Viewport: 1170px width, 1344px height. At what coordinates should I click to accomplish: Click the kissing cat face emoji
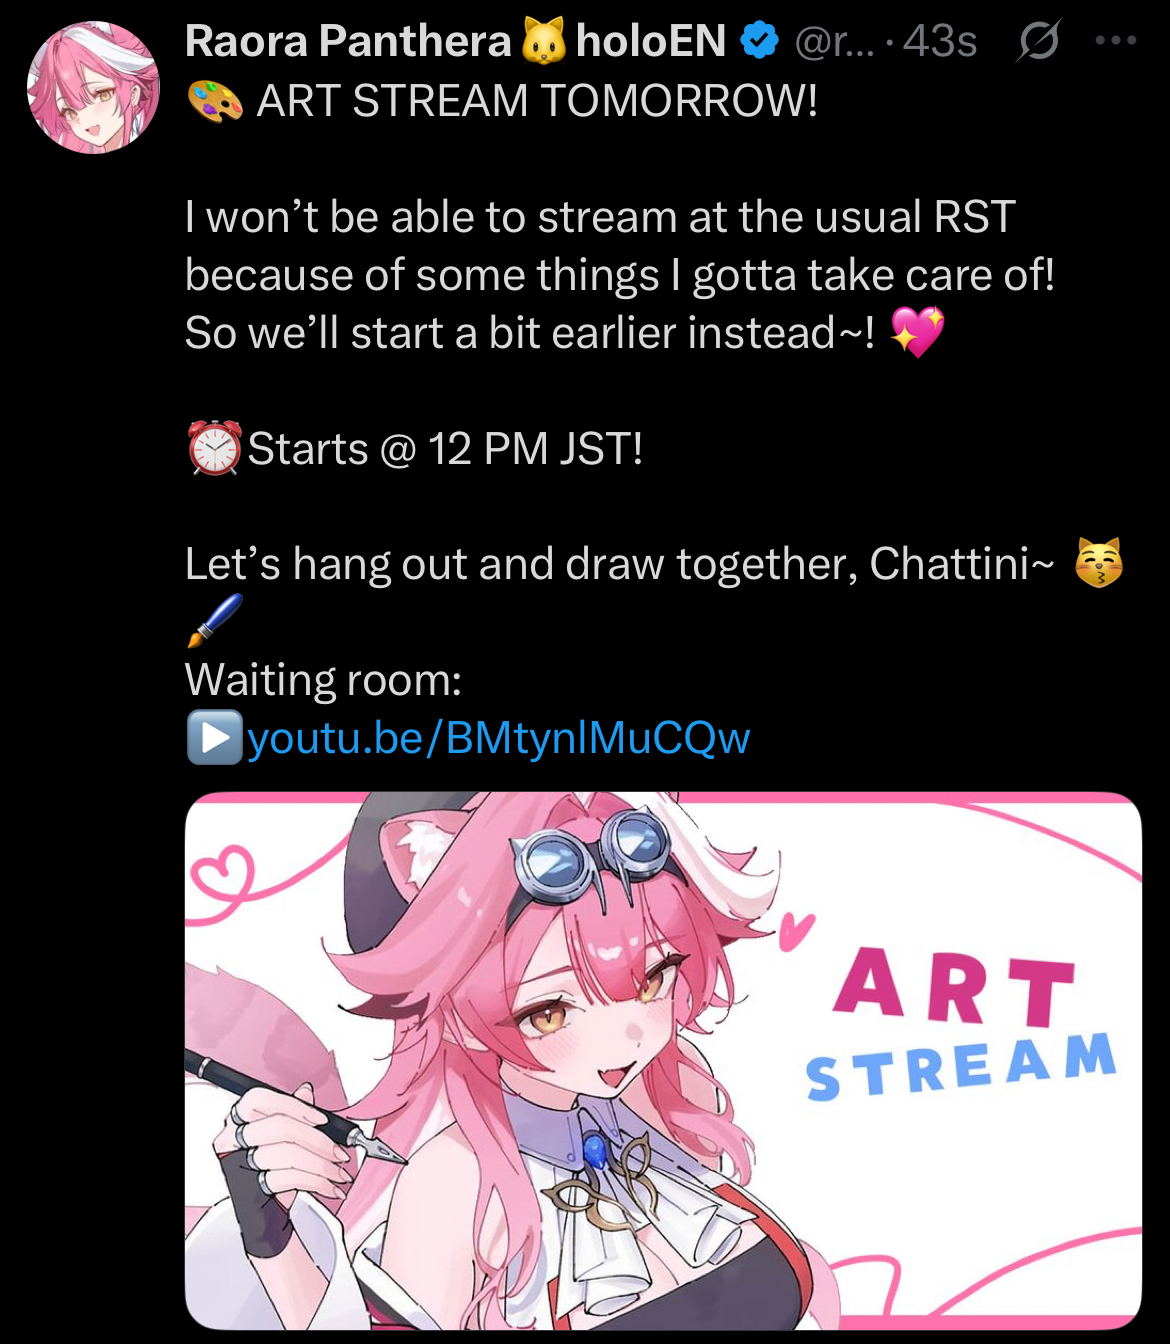pyautogui.click(x=1098, y=563)
